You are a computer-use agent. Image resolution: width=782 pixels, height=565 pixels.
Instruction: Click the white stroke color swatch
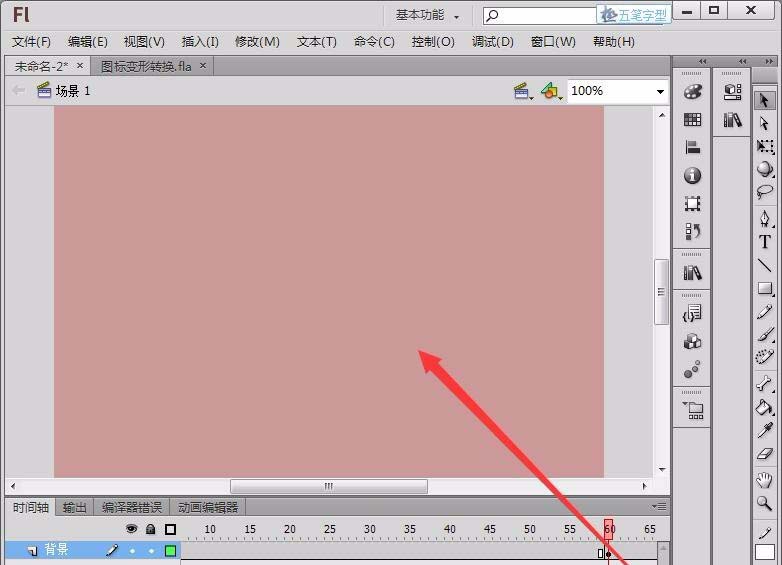coord(765,553)
